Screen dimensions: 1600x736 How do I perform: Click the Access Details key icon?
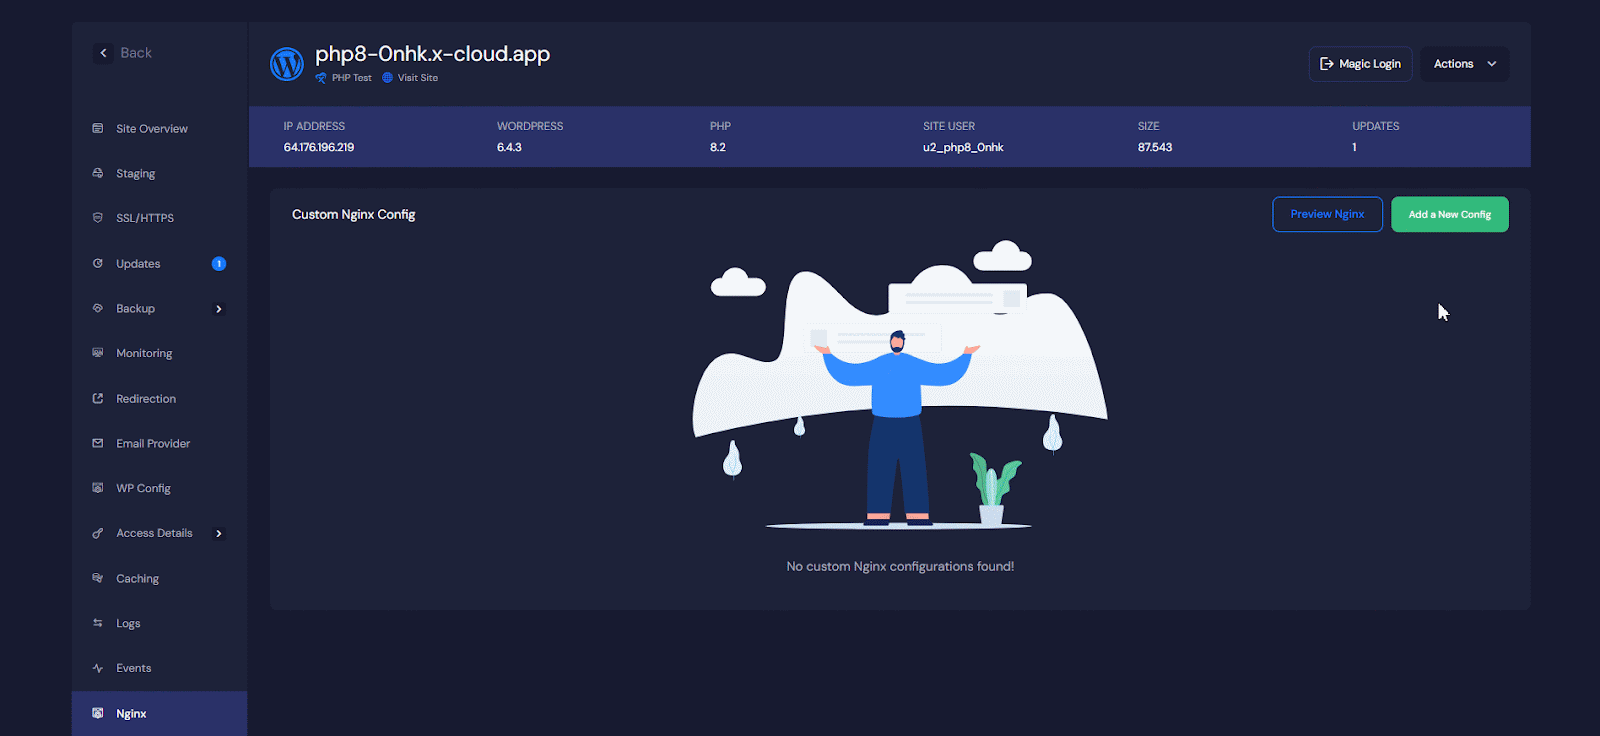tap(98, 533)
